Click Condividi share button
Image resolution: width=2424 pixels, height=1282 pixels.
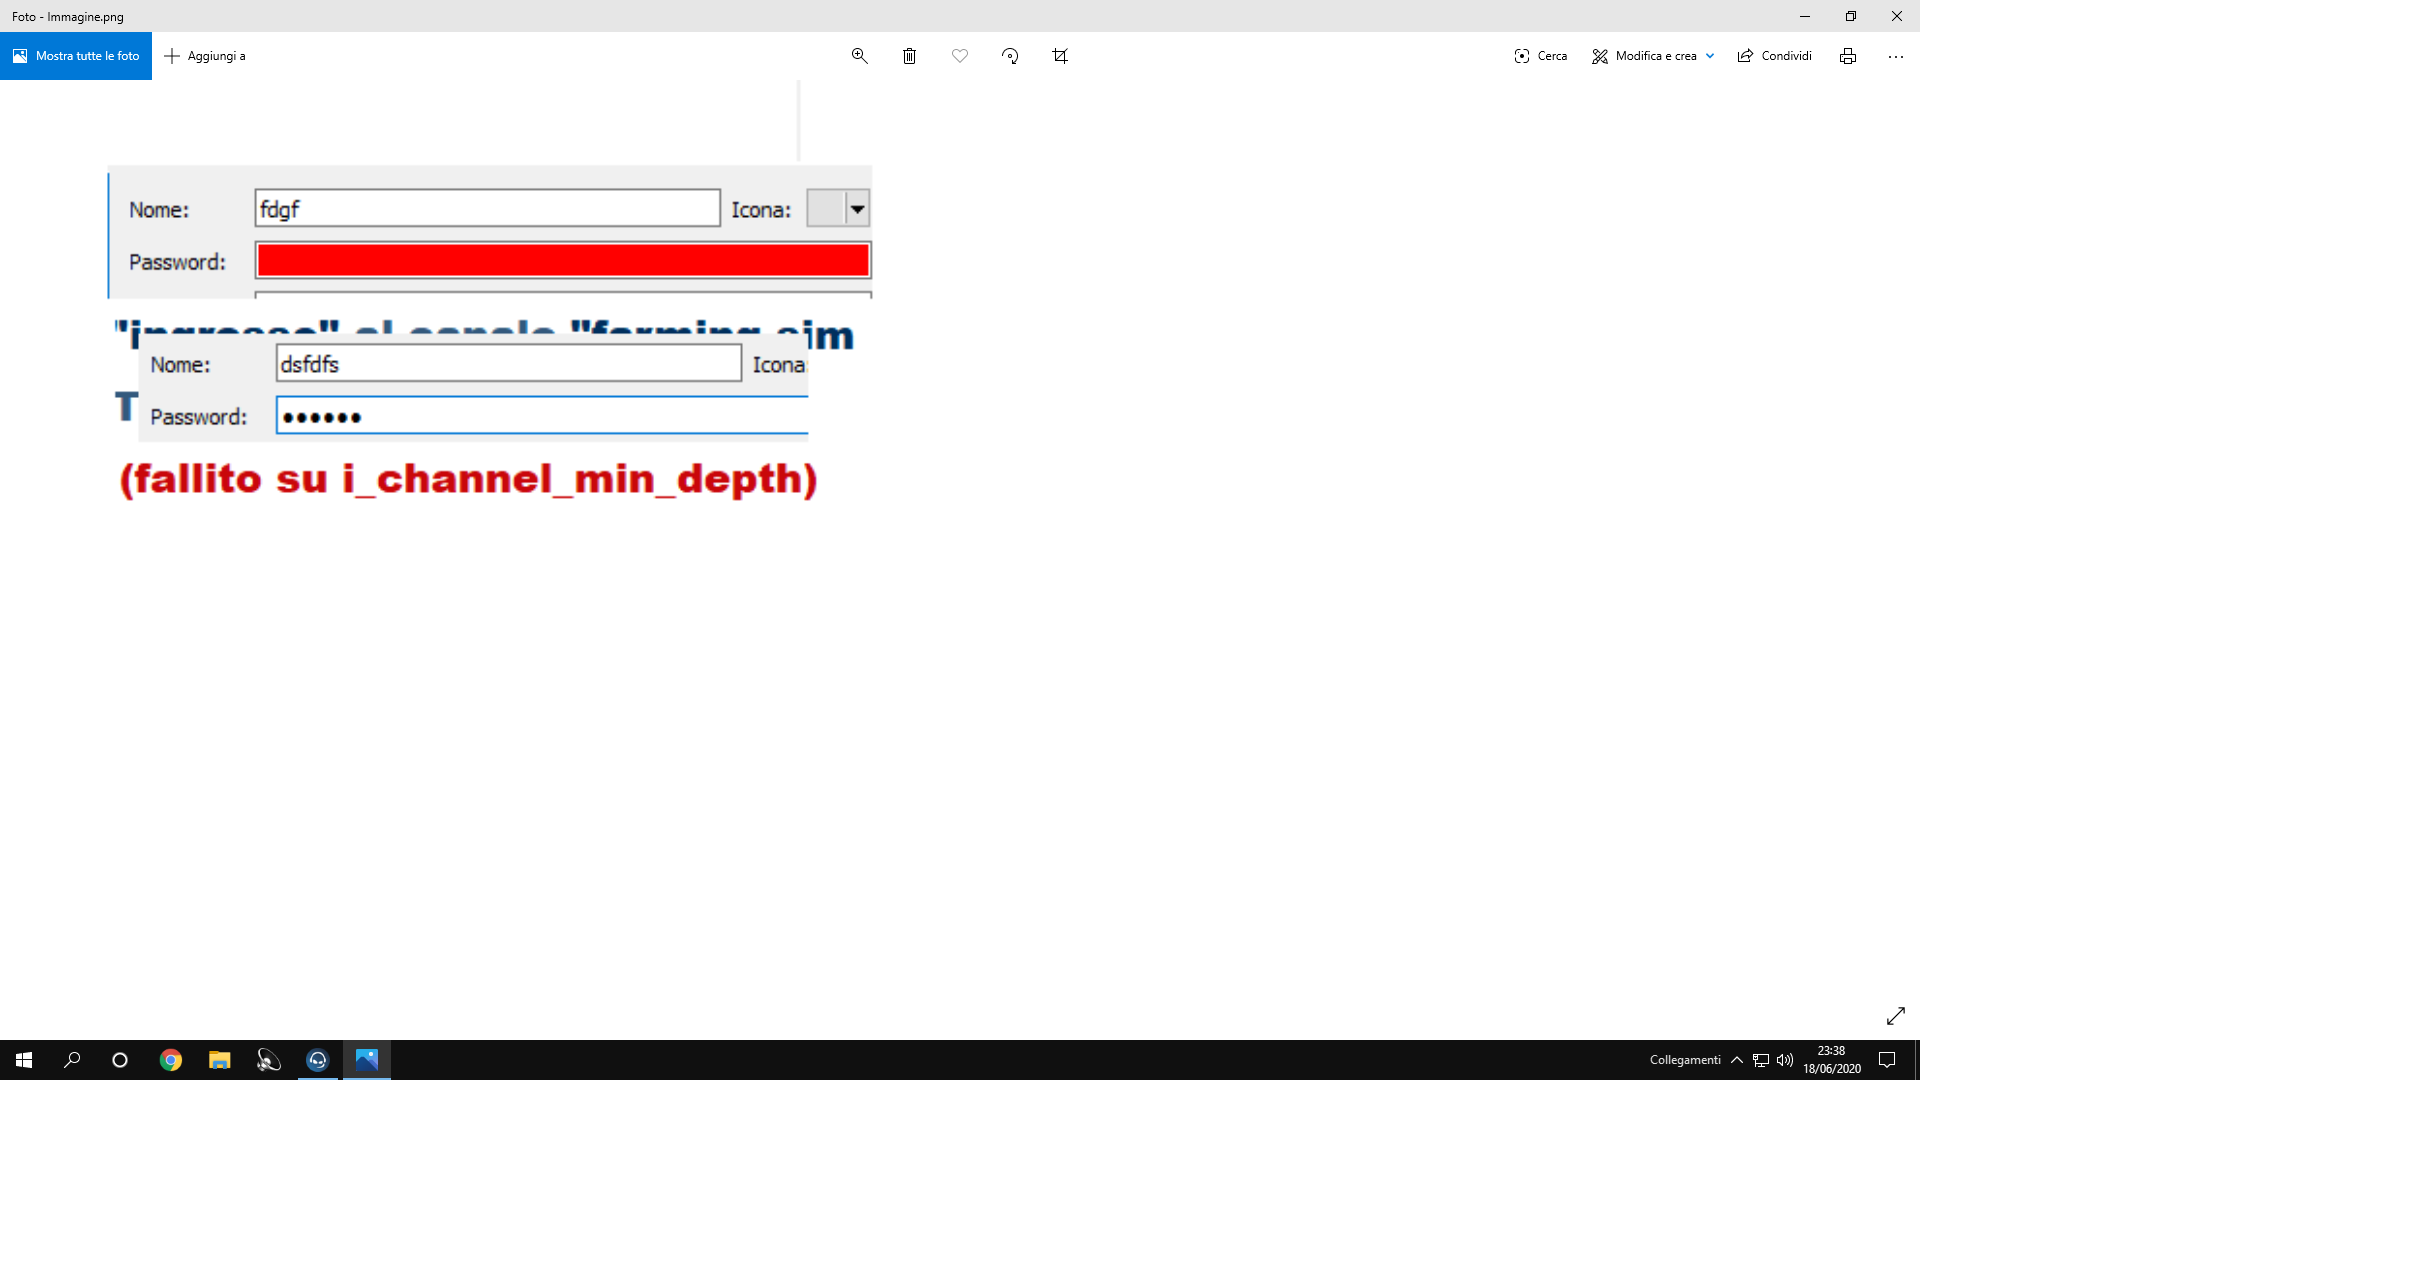point(1774,56)
